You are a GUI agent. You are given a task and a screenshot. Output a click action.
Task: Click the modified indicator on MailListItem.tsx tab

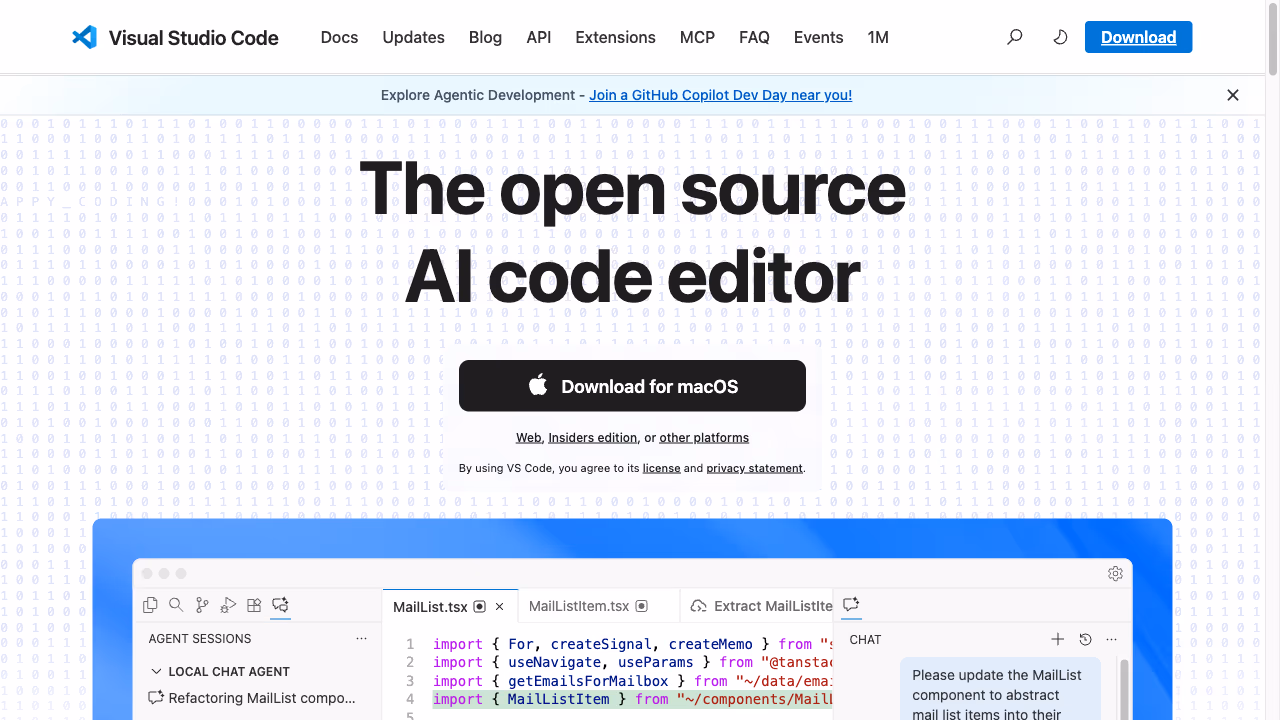coord(642,606)
